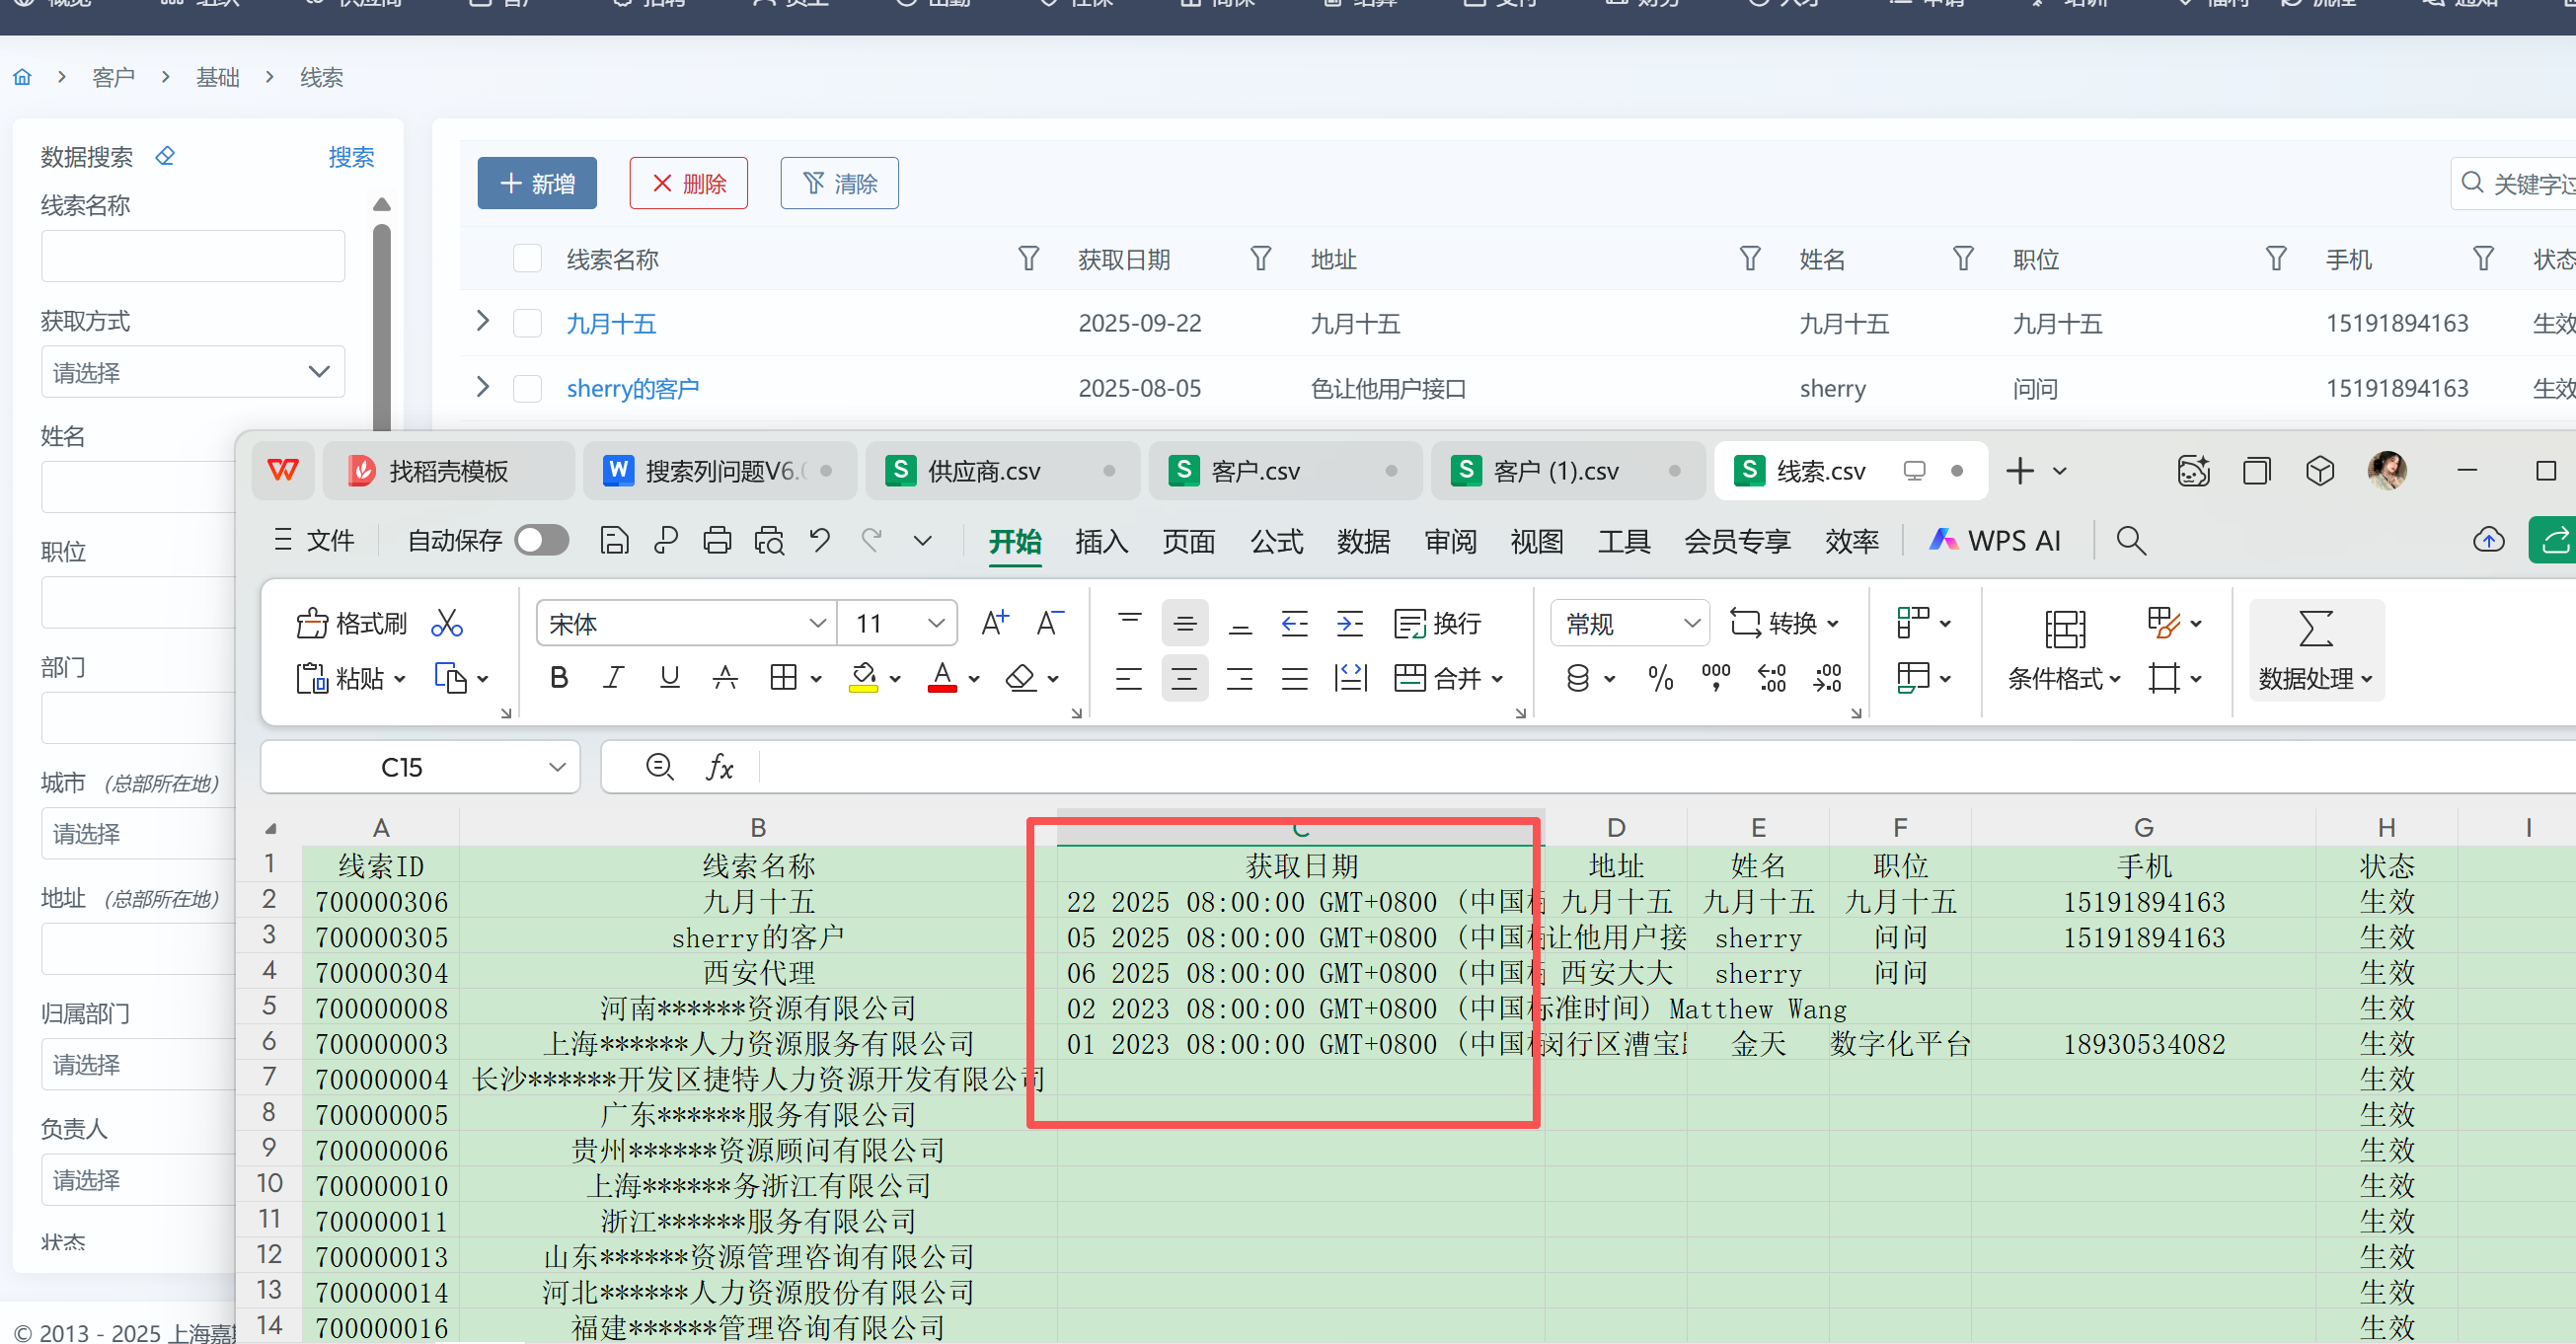
Task: Insert function using fx icon
Action: click(x=719, y=767)
